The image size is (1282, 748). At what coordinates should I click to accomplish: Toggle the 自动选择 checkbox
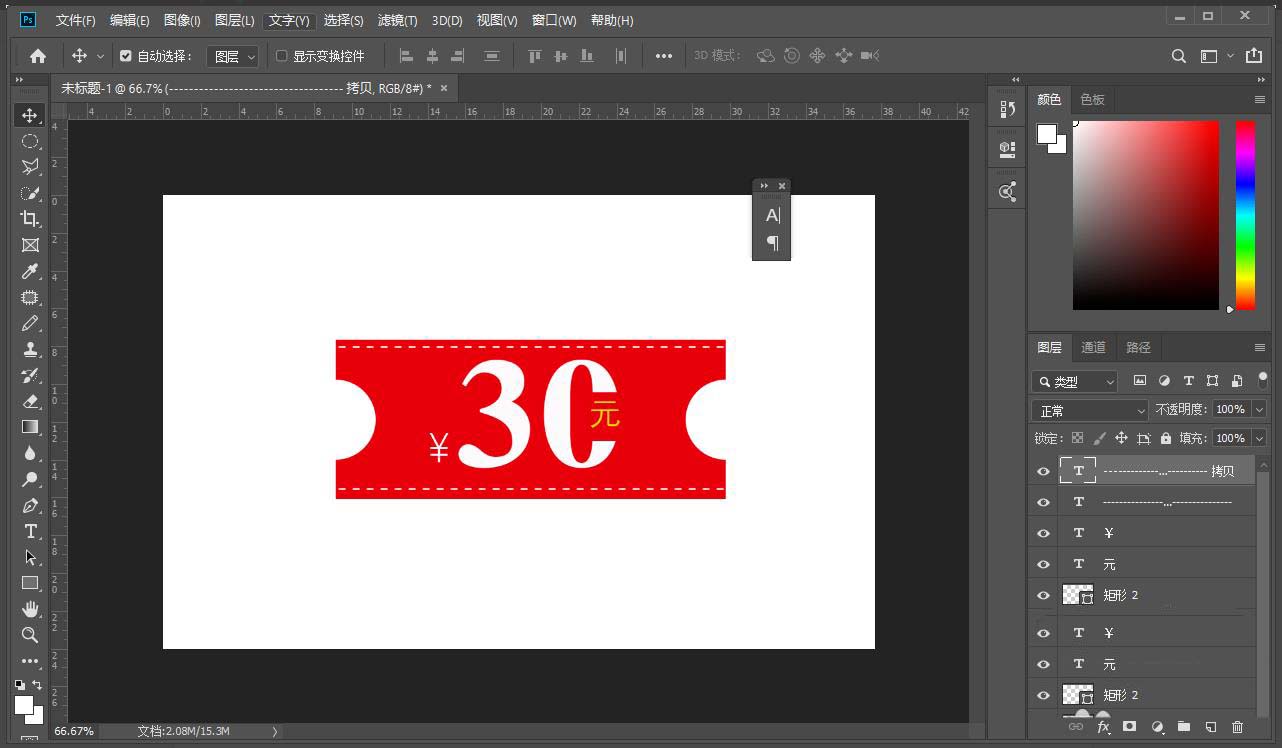pyautogui.click(x=126, y=56)
